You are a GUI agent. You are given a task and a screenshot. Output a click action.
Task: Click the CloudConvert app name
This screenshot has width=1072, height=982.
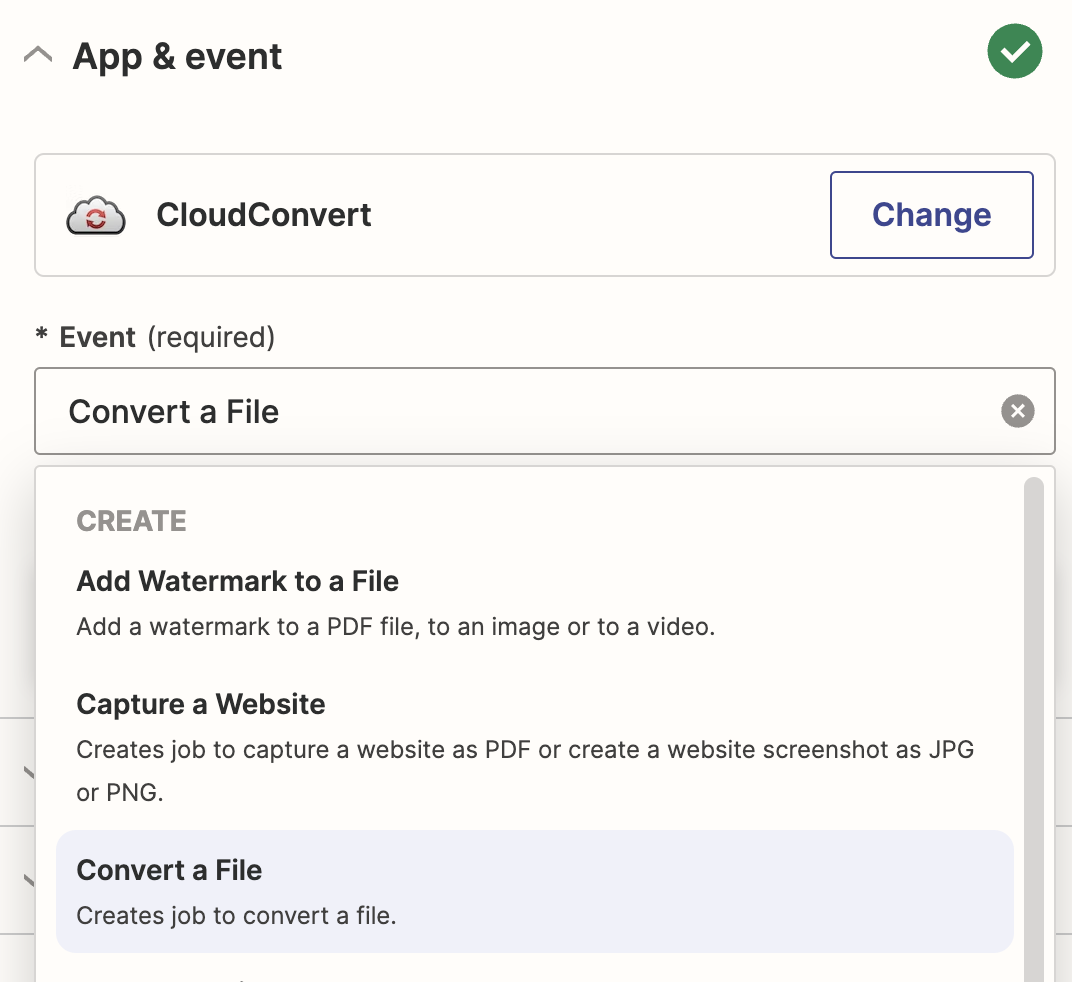pyautogui.click(x=264, y=215)
